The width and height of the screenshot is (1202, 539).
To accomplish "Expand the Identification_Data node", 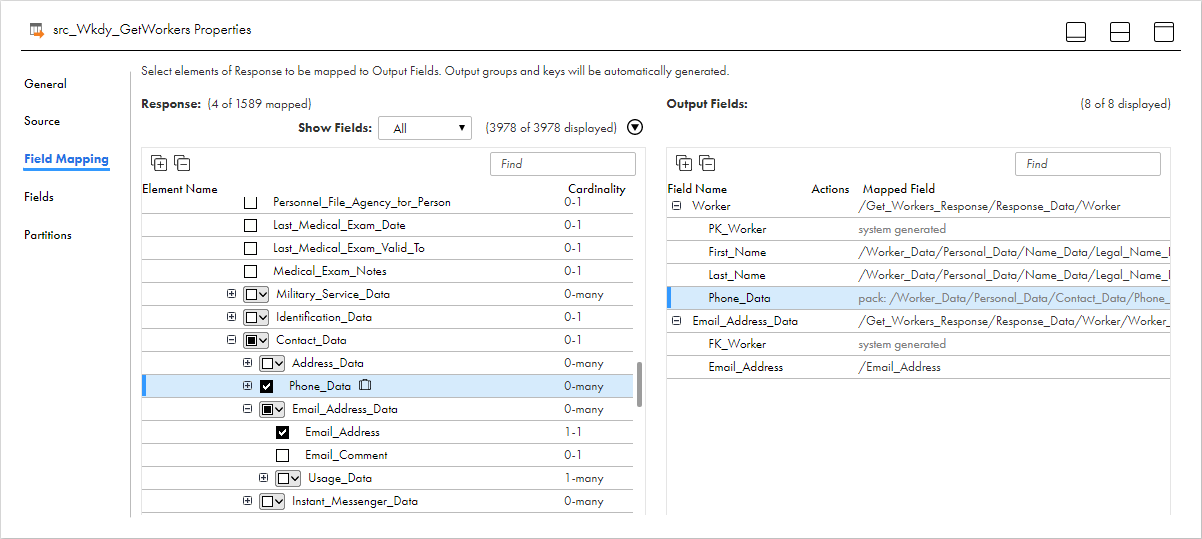I will coord(232,317).
